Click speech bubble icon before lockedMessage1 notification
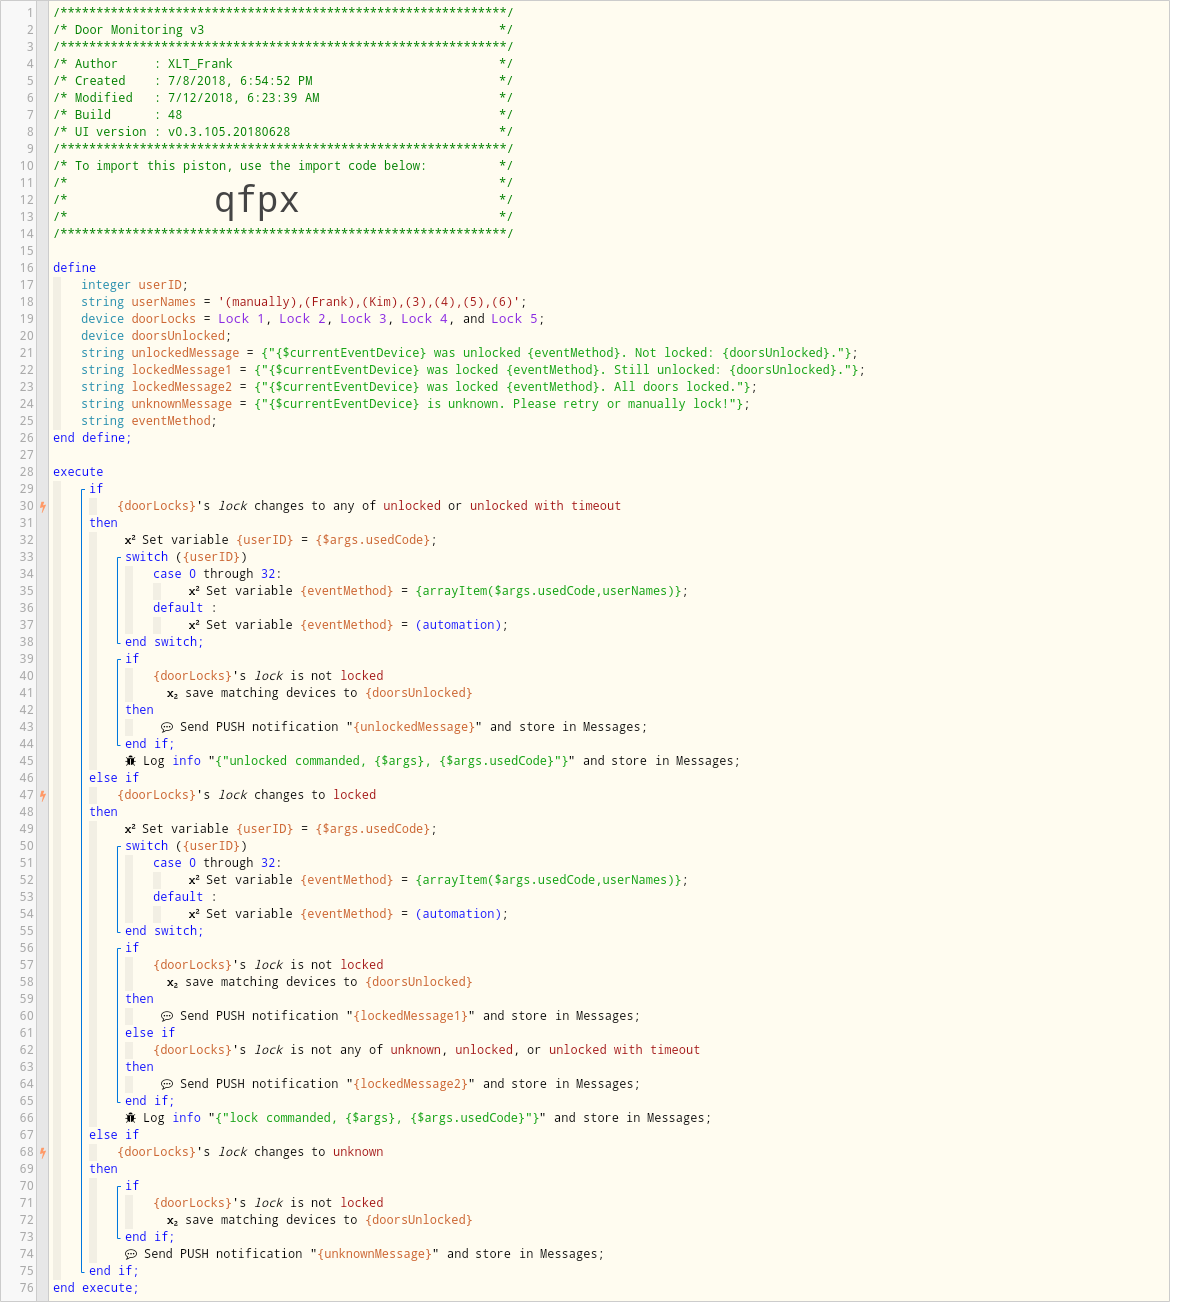The width and height of the screenshot is (1178, 1310). click(x=167, y=1016)
